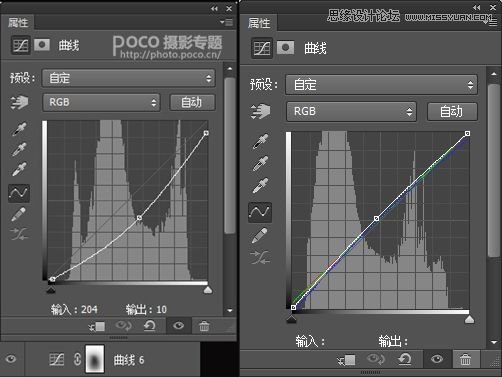Clip to layer icon in left panel
Viewport: 502px width, 377px height.
[x=97, y=326]
